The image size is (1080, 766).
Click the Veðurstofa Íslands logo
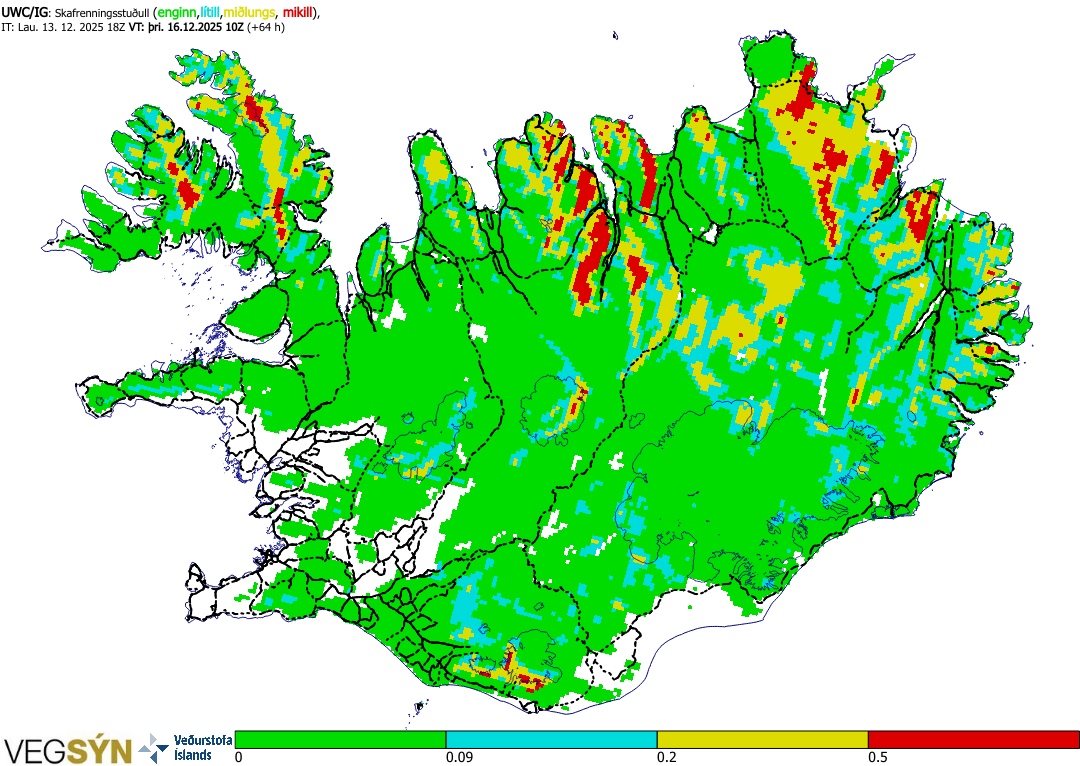point(186,747)
